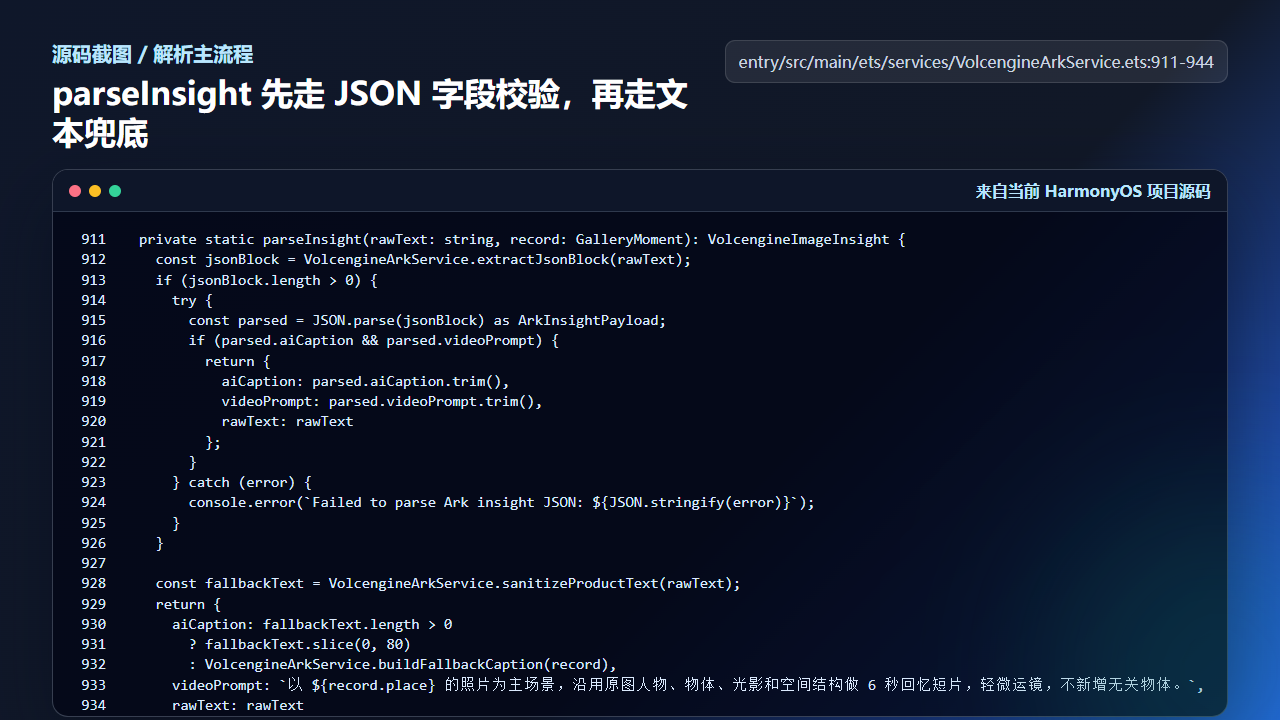The image size is (1280, 720).
Task: Click the green window dot
Action: coord(115,191)
